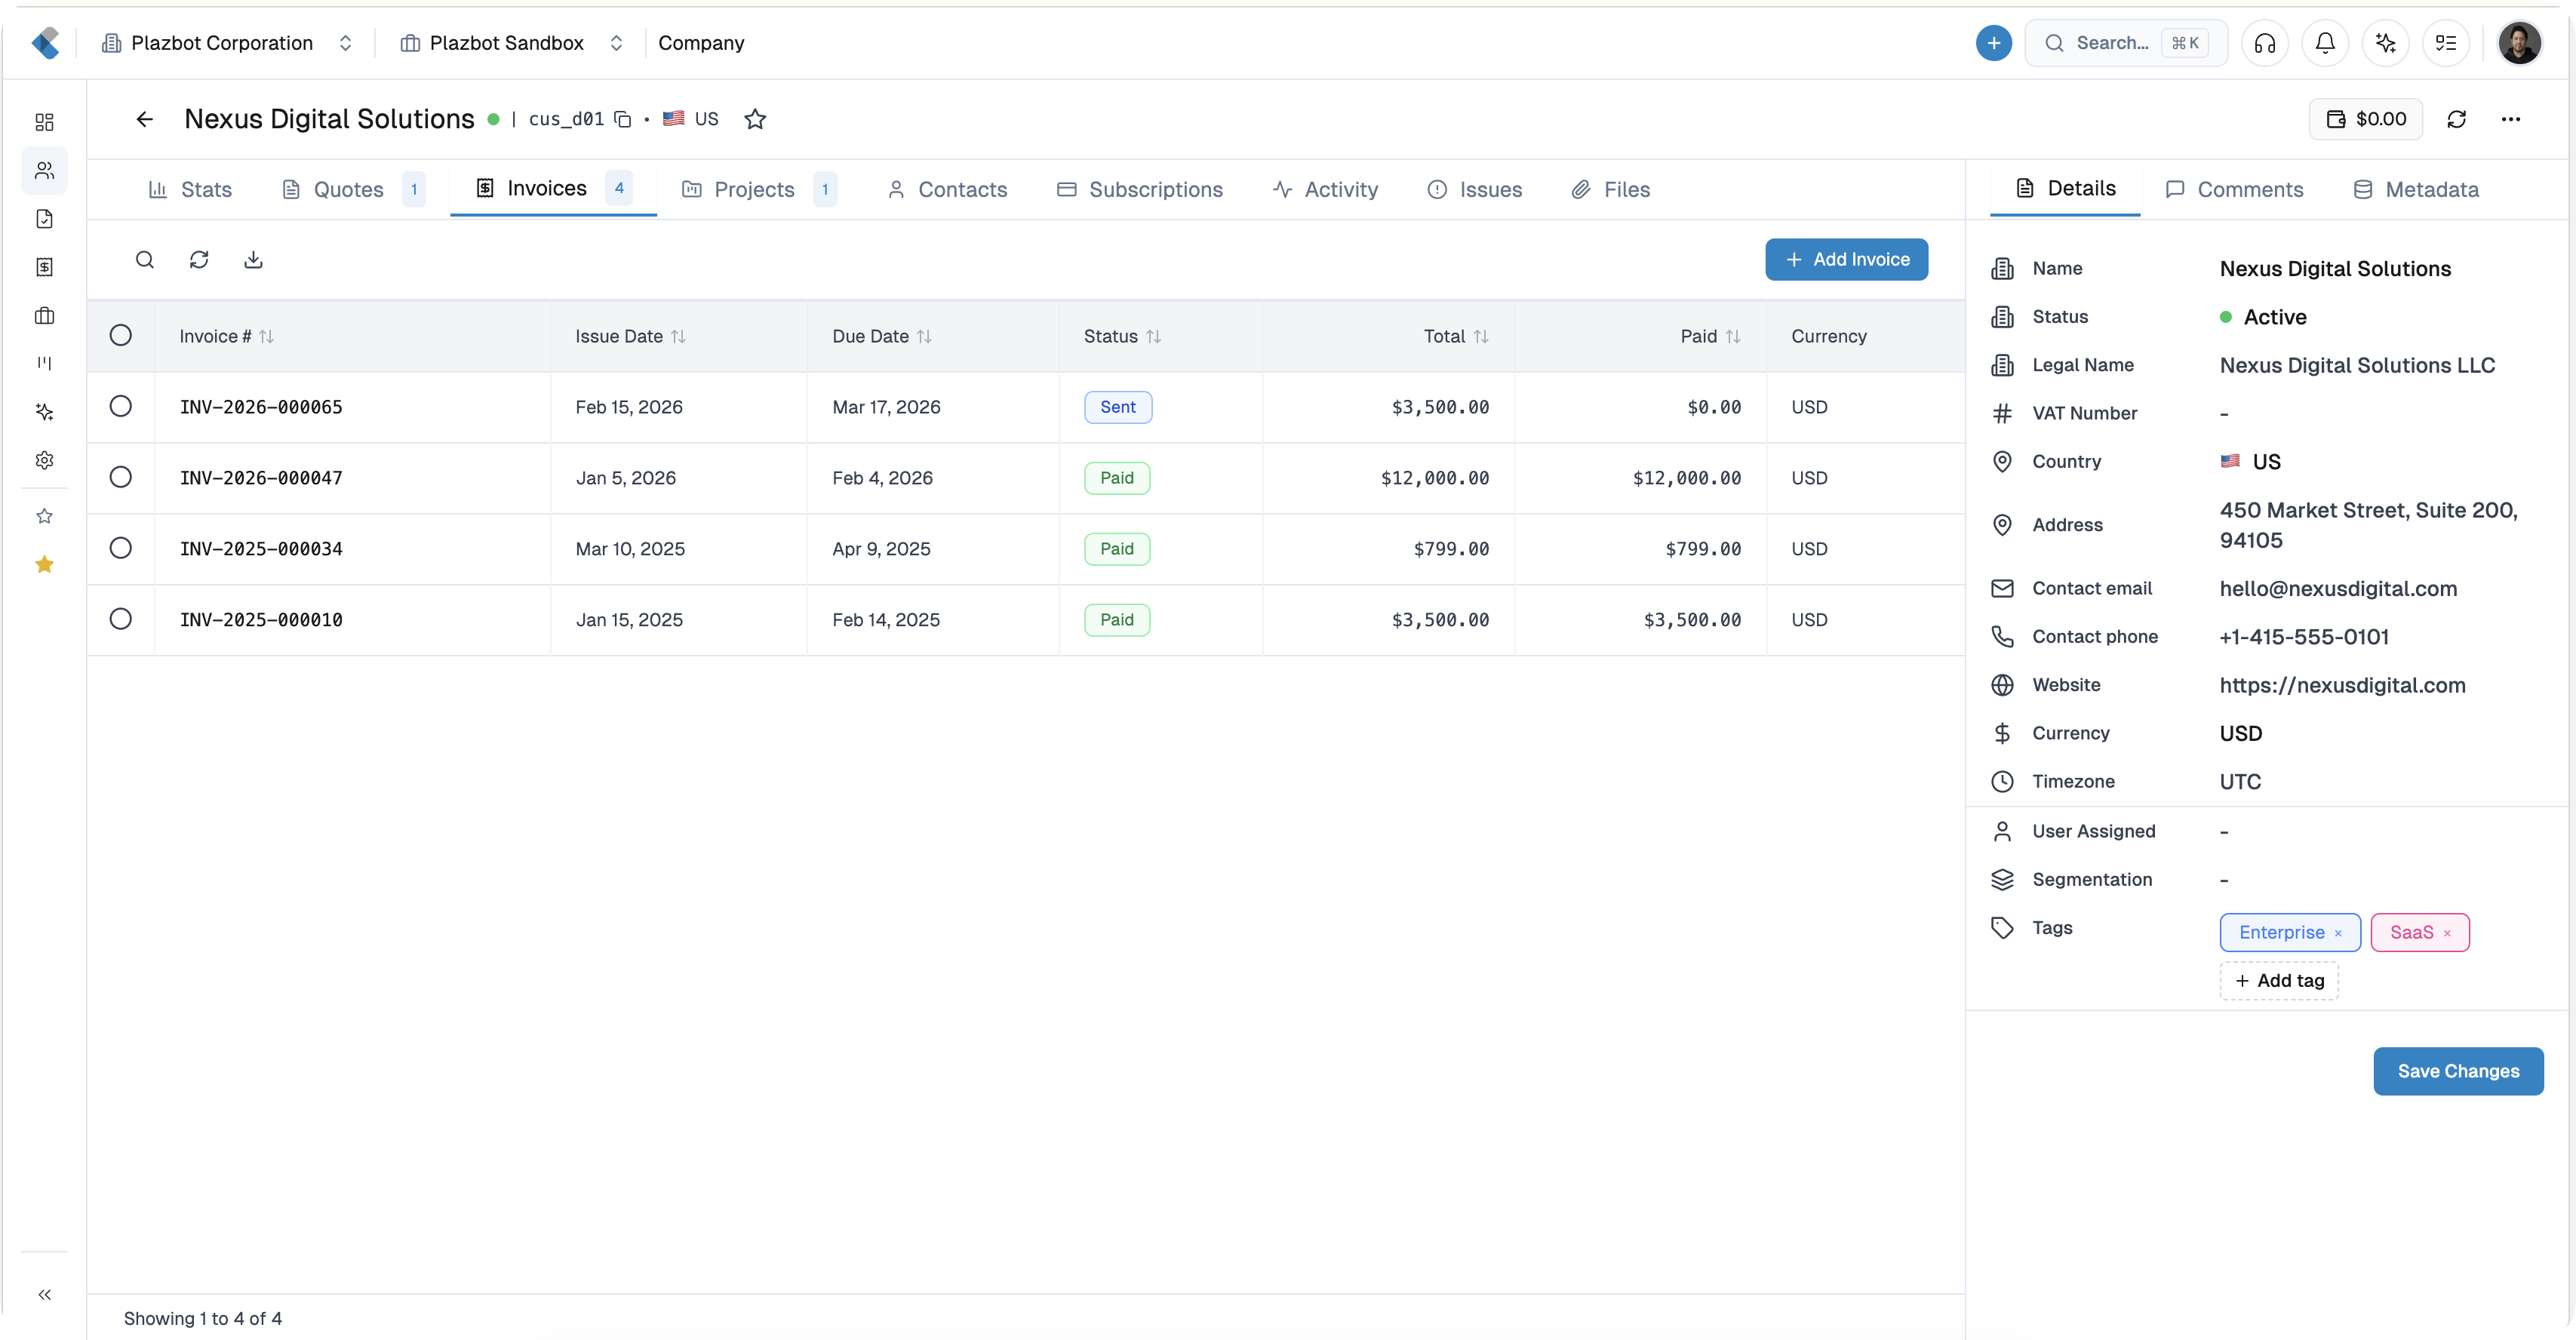Open the Comments tab in details panel
Viewport: 2576px width, 1340px height.
pos(2234,189)
